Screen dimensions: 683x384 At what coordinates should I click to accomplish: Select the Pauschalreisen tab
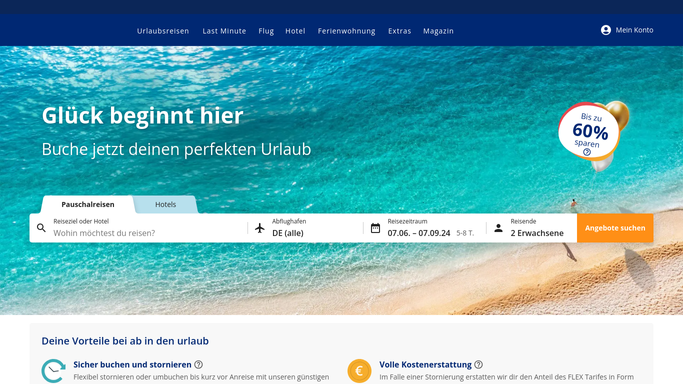coord(88,204)
